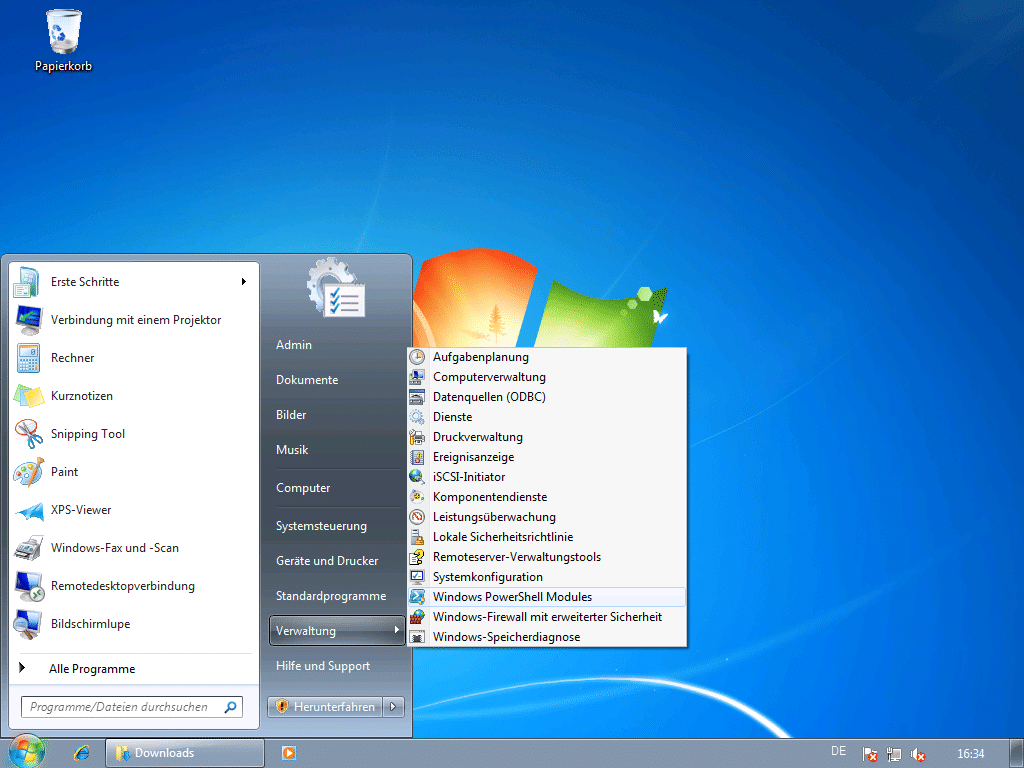Click the network status tray icon
The width and height of the screenshot is (1024, 768).
pyautogui.click(x=893, y=754)
